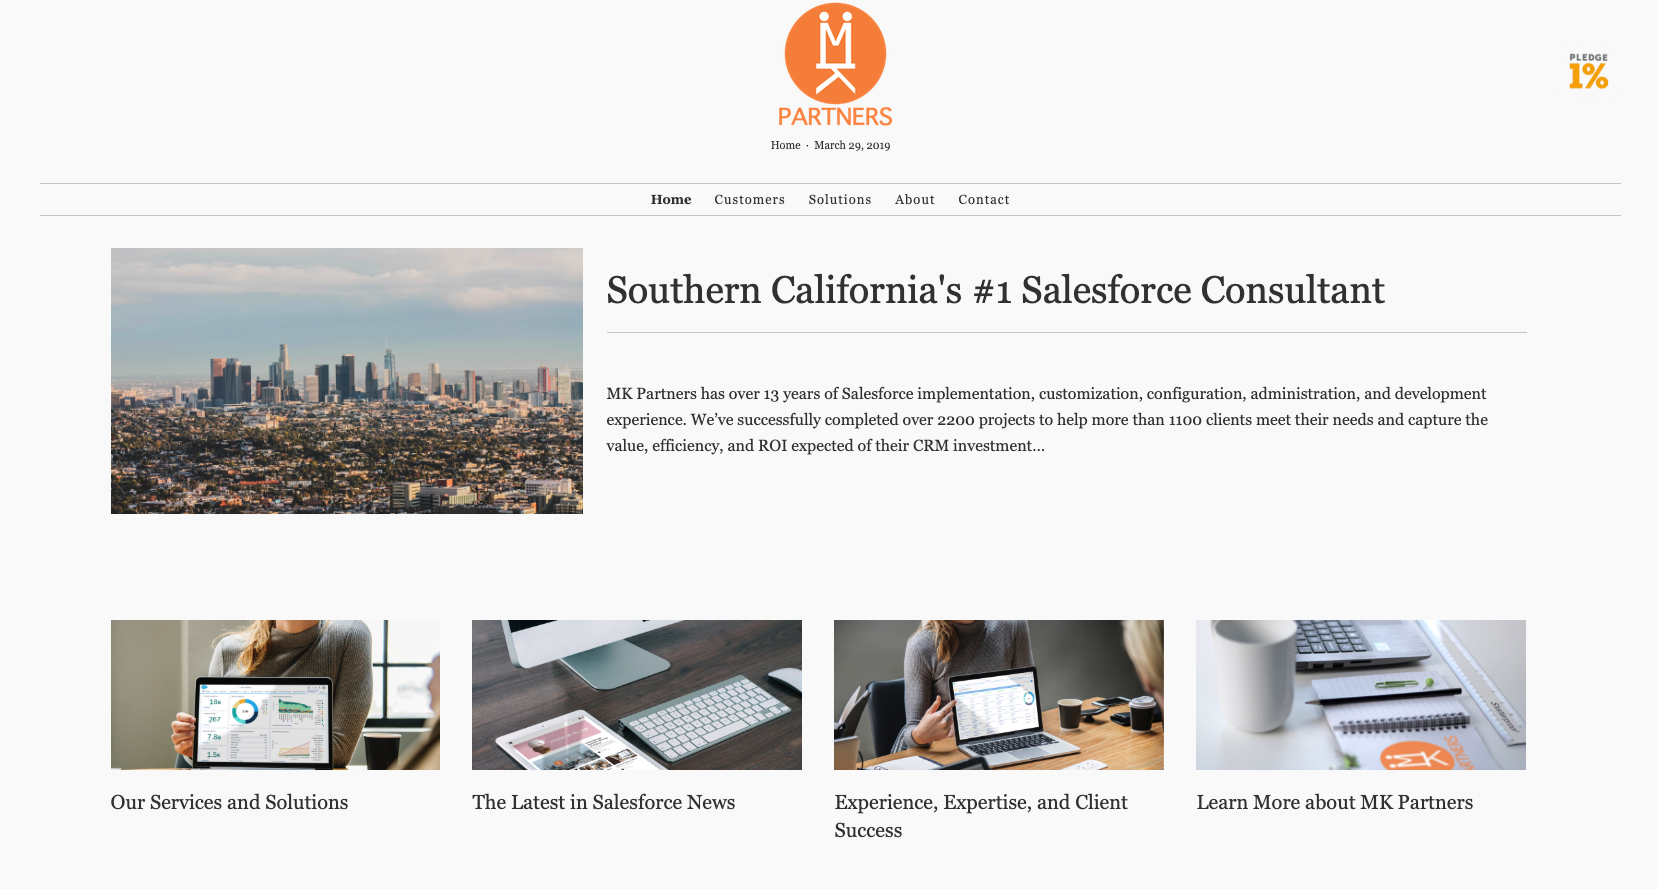
Task: Open the Pledge 1% badge icon
Action: pyautogui.click(x=1588, y=71)
